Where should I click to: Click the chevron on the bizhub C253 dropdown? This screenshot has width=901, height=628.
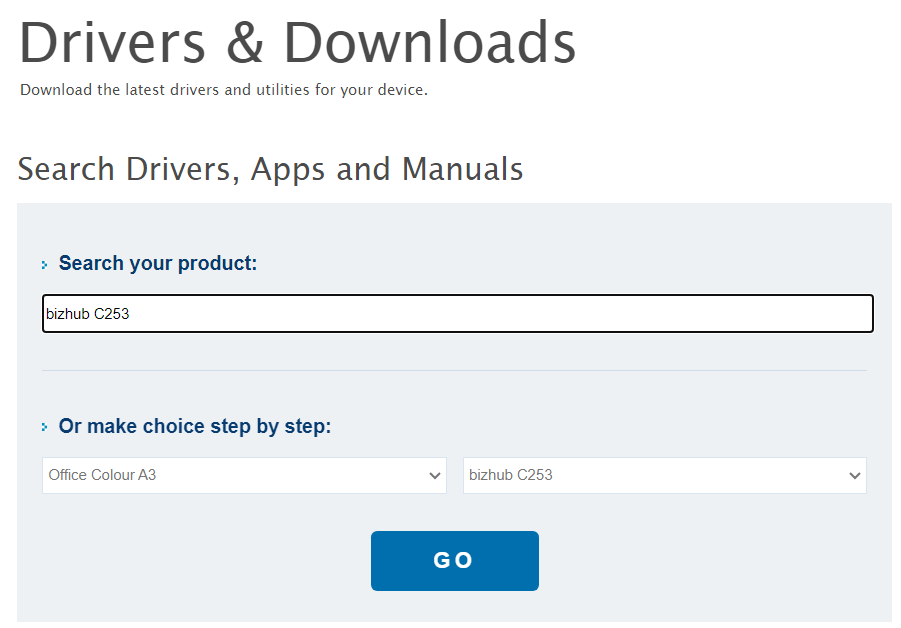pyautogui.click(x=855, y=475)
